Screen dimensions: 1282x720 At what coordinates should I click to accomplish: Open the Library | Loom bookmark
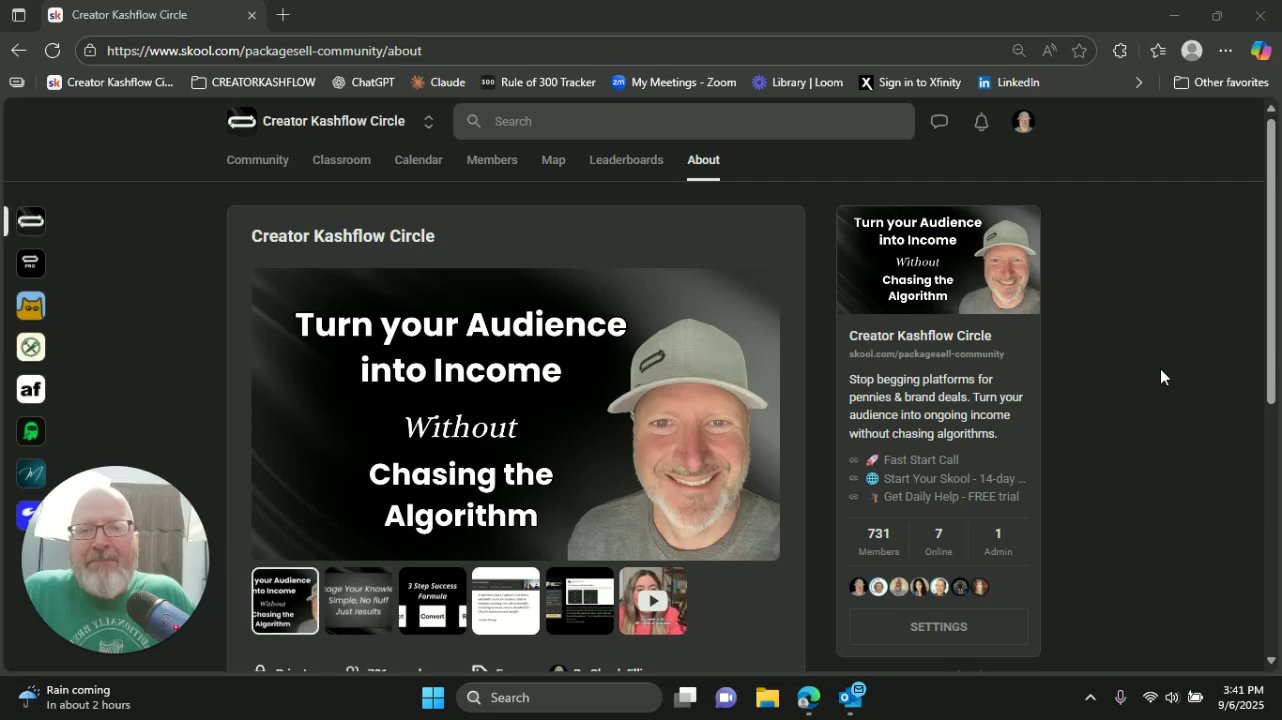pos(797,83)
